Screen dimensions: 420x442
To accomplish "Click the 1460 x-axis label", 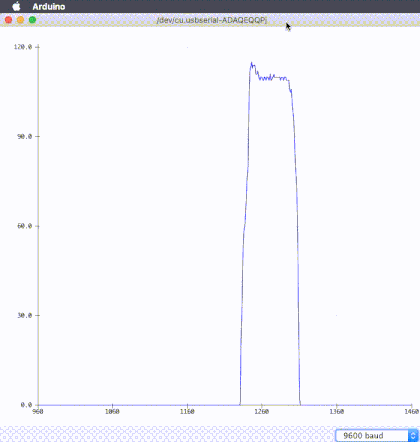I will pyautogui.click(x=412, y=412).
